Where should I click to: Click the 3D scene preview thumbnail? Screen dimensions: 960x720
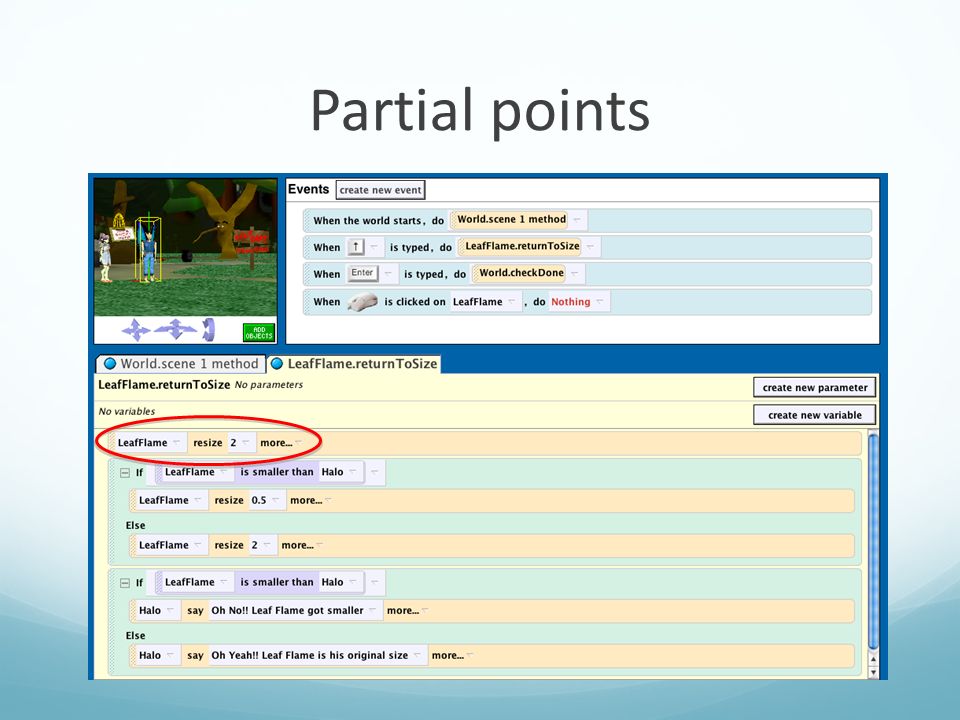pyautogui.click(x=185, y=247)
